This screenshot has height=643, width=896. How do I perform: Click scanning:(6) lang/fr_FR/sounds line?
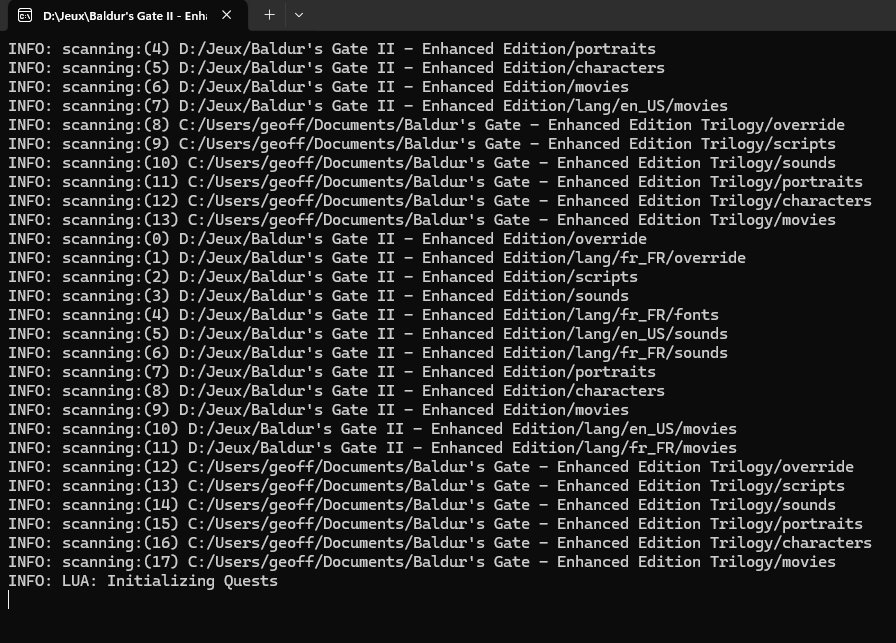368,353
